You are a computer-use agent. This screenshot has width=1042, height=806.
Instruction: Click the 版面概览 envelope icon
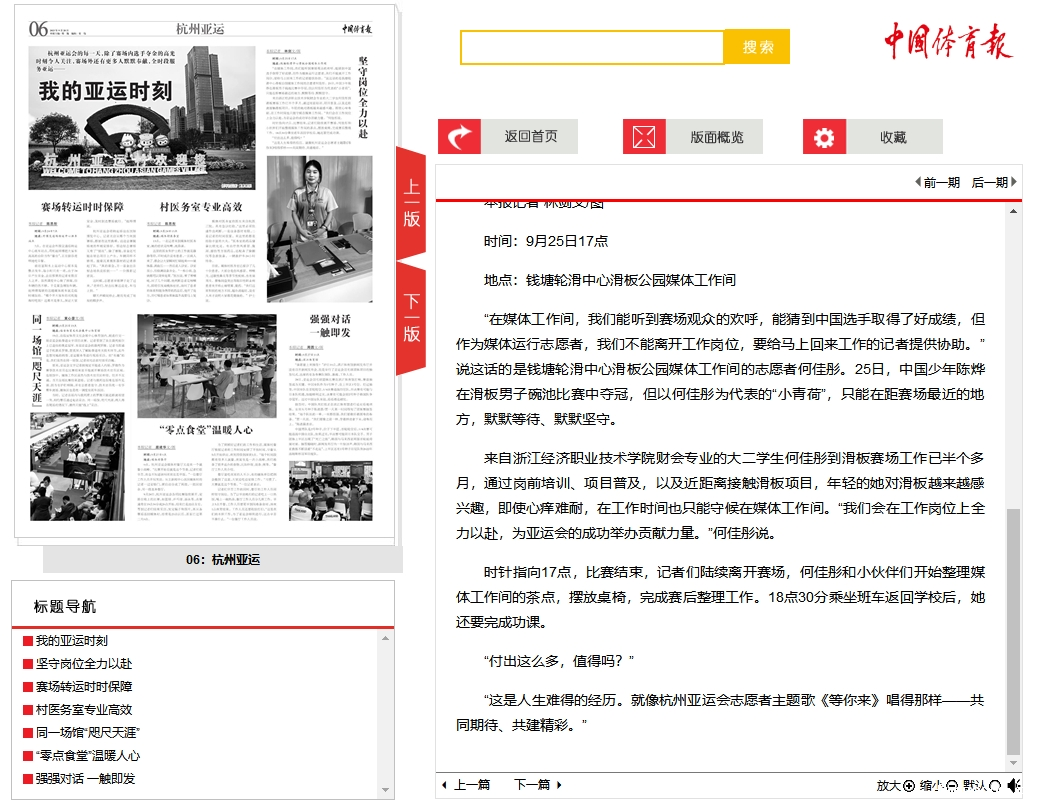[x=644, y=137]
